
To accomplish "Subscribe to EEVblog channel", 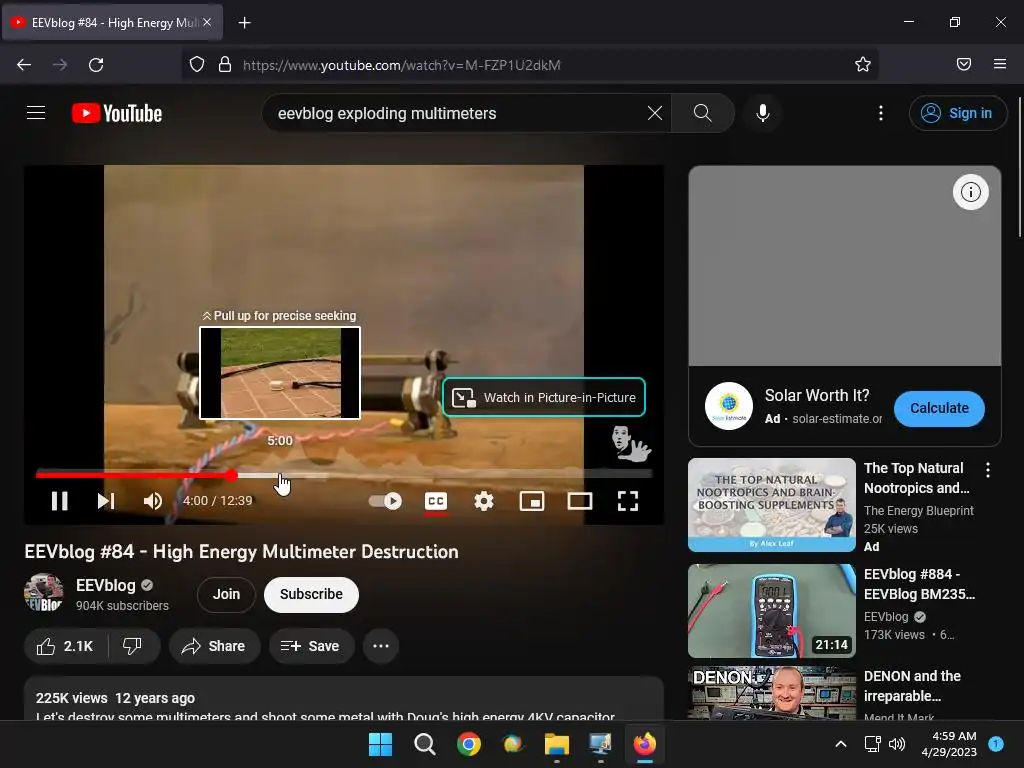I will [x=311, y=594].
